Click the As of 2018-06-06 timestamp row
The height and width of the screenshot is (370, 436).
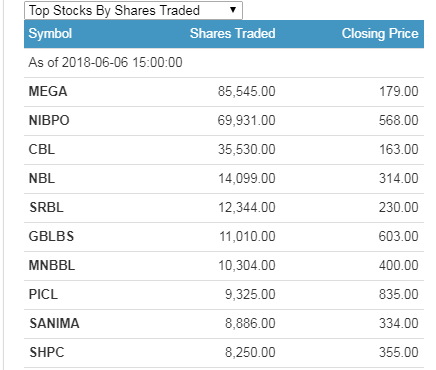click(224, 63)
